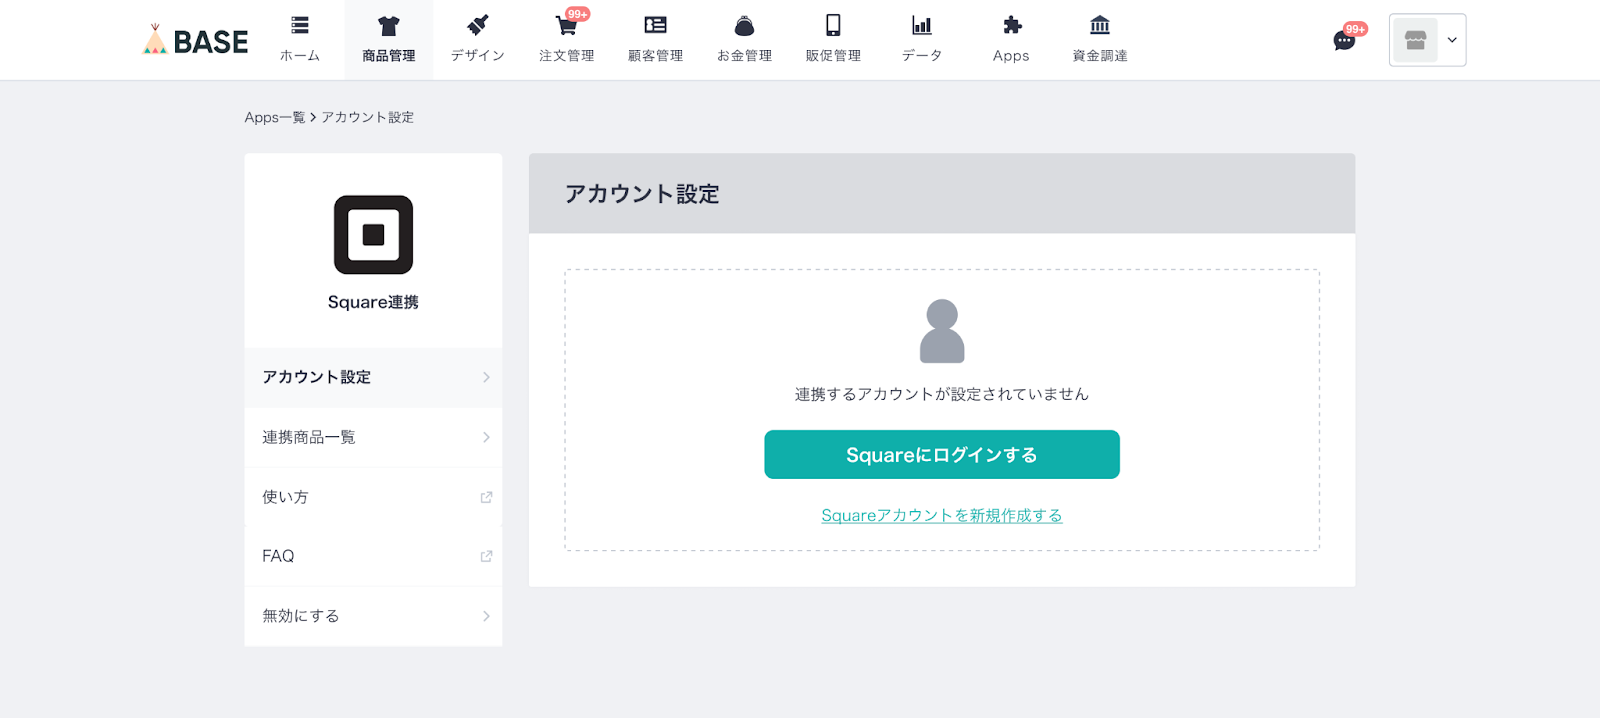
Task: Open the chat notifications bubble icon
Action: click(x=1344, y=41)
